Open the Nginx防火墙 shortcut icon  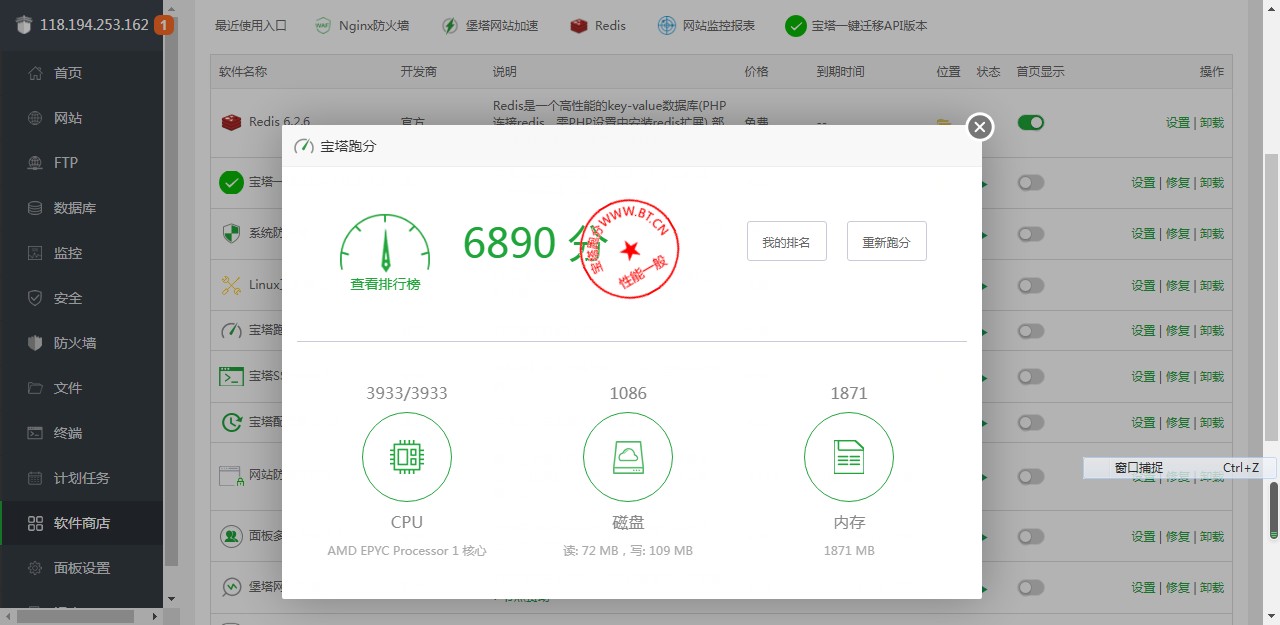tap(323, 26)
